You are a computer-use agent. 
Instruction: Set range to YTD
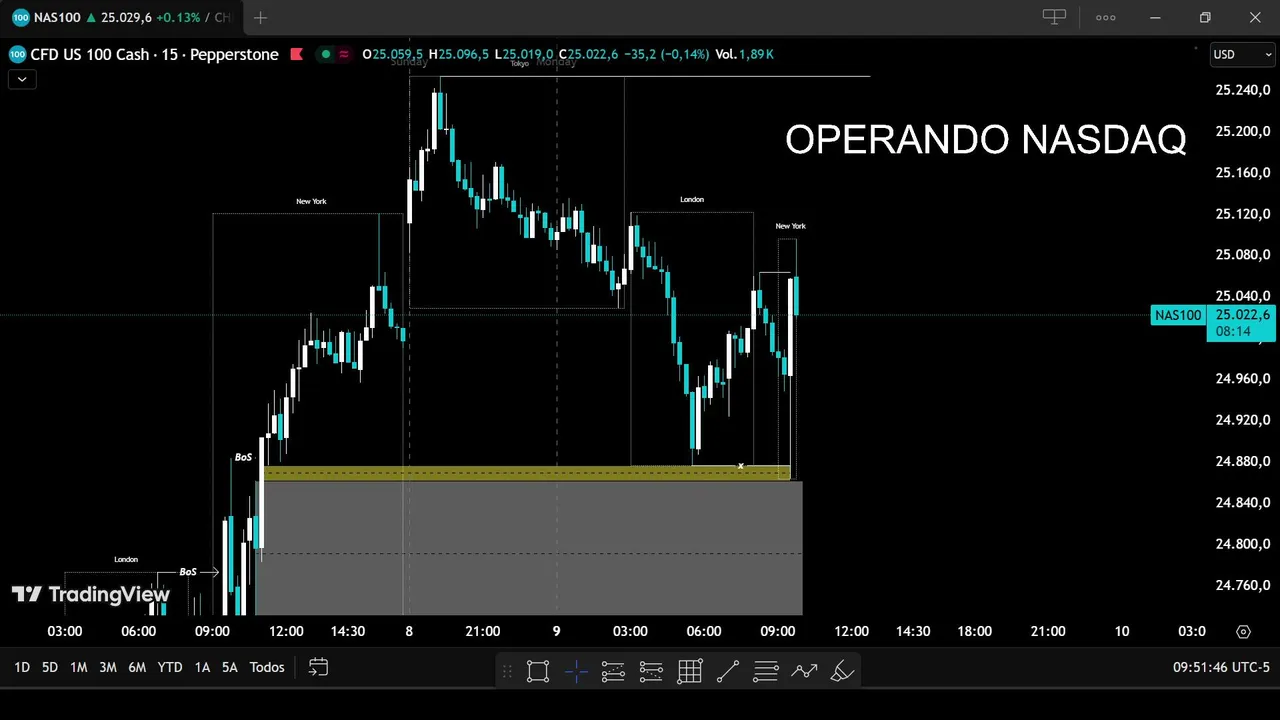(170, 667)
